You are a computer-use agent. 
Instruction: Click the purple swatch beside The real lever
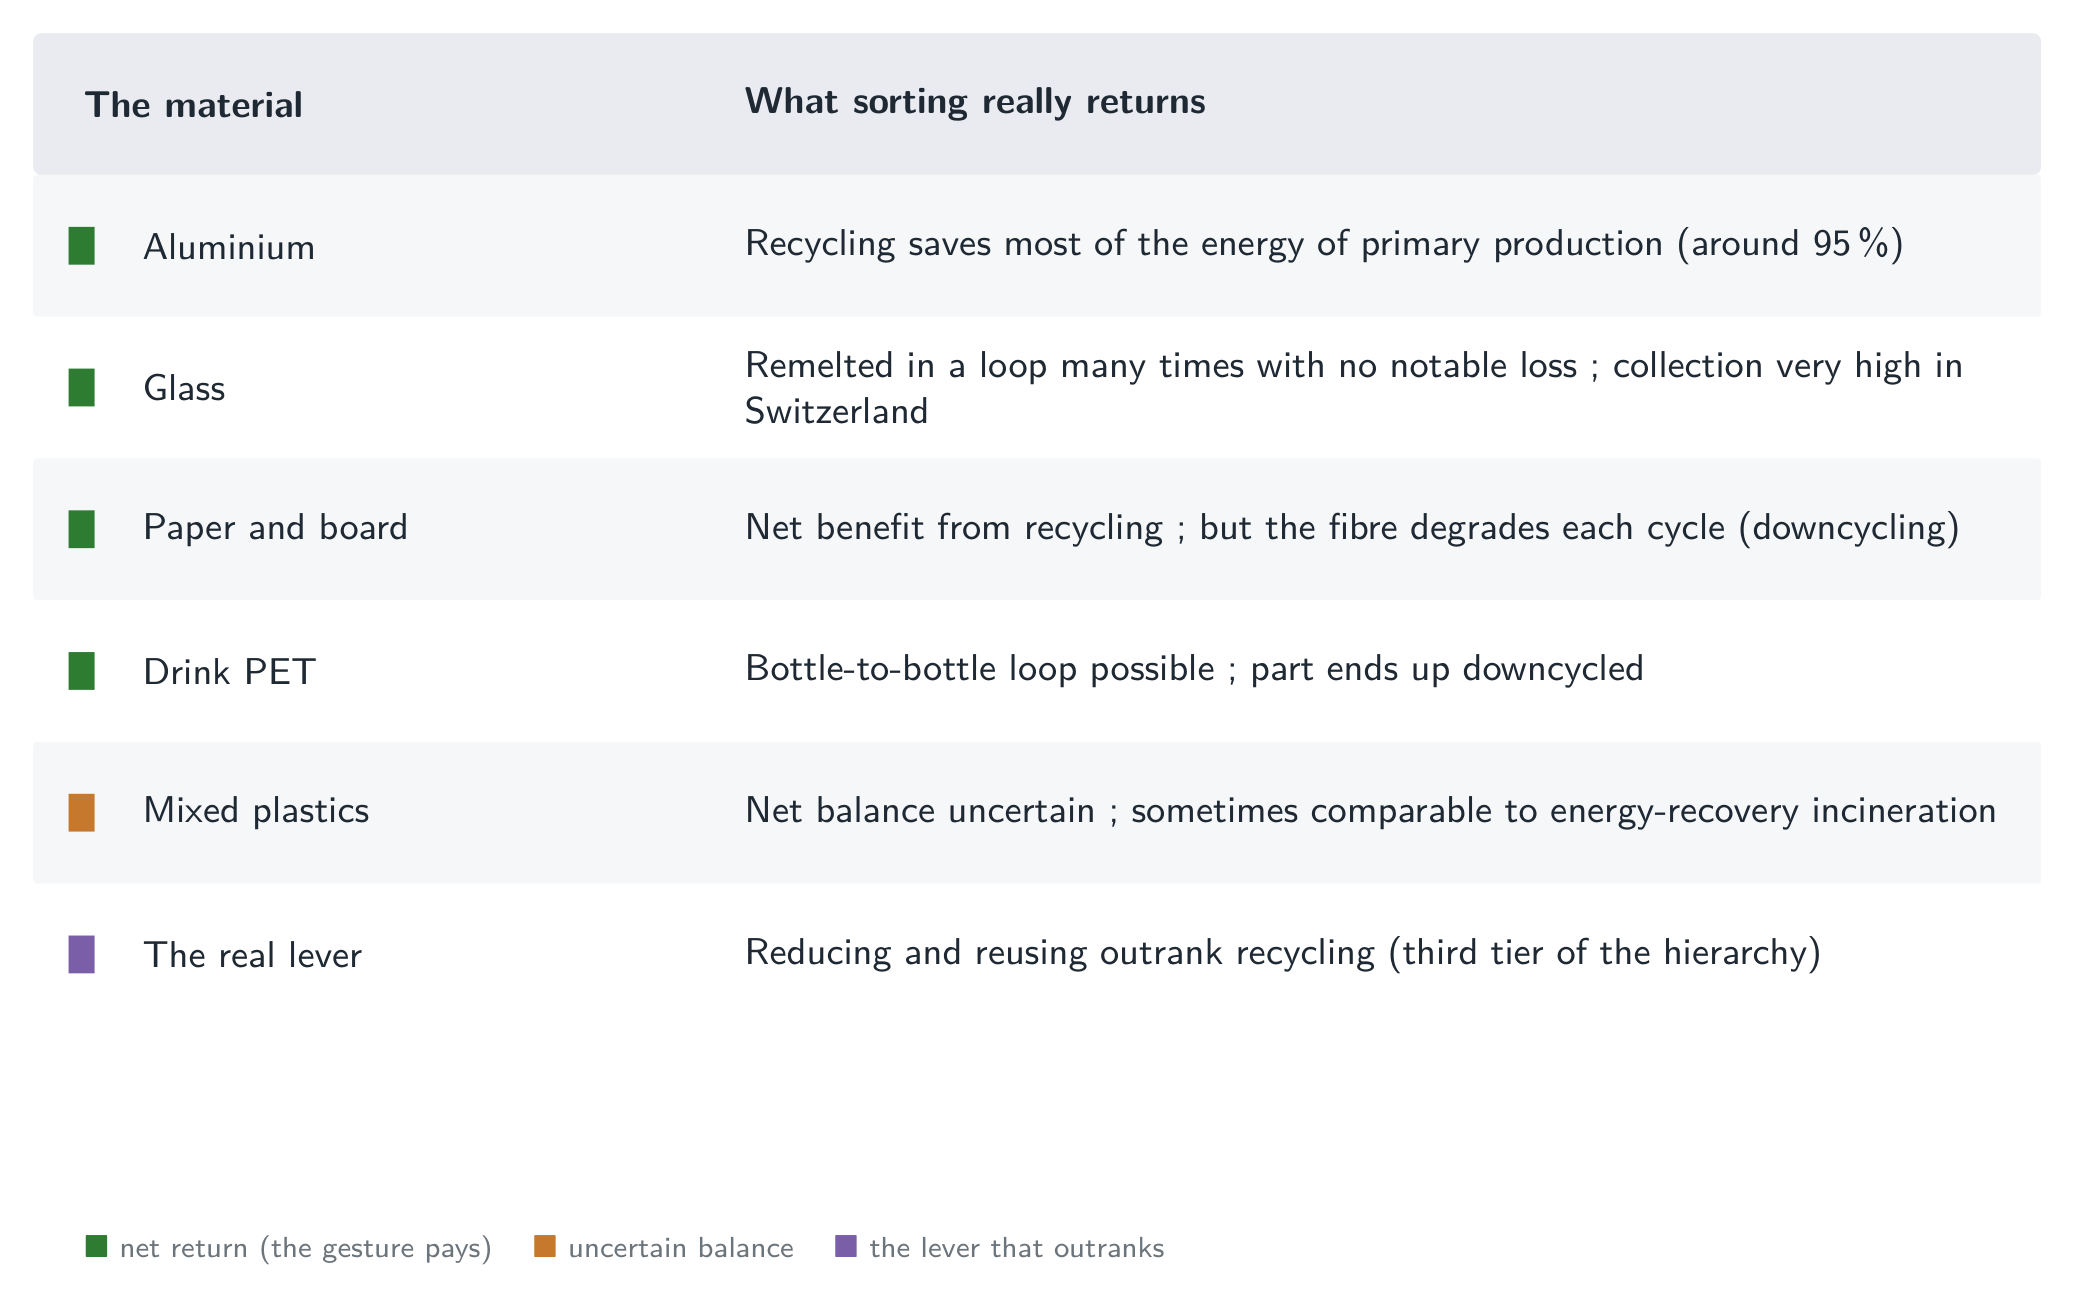81,954
